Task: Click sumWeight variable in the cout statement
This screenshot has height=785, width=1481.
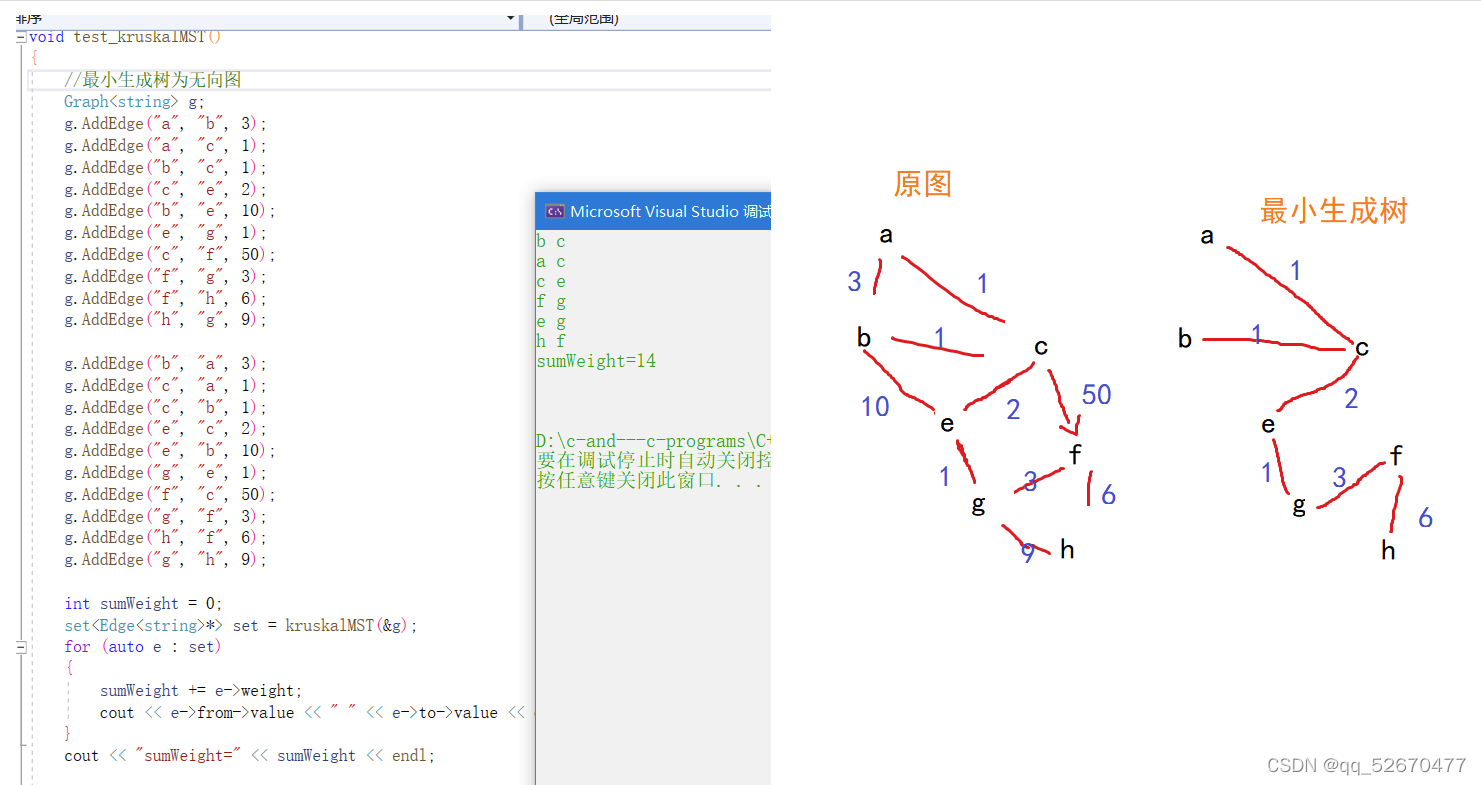Action: [x=315, y=755]
